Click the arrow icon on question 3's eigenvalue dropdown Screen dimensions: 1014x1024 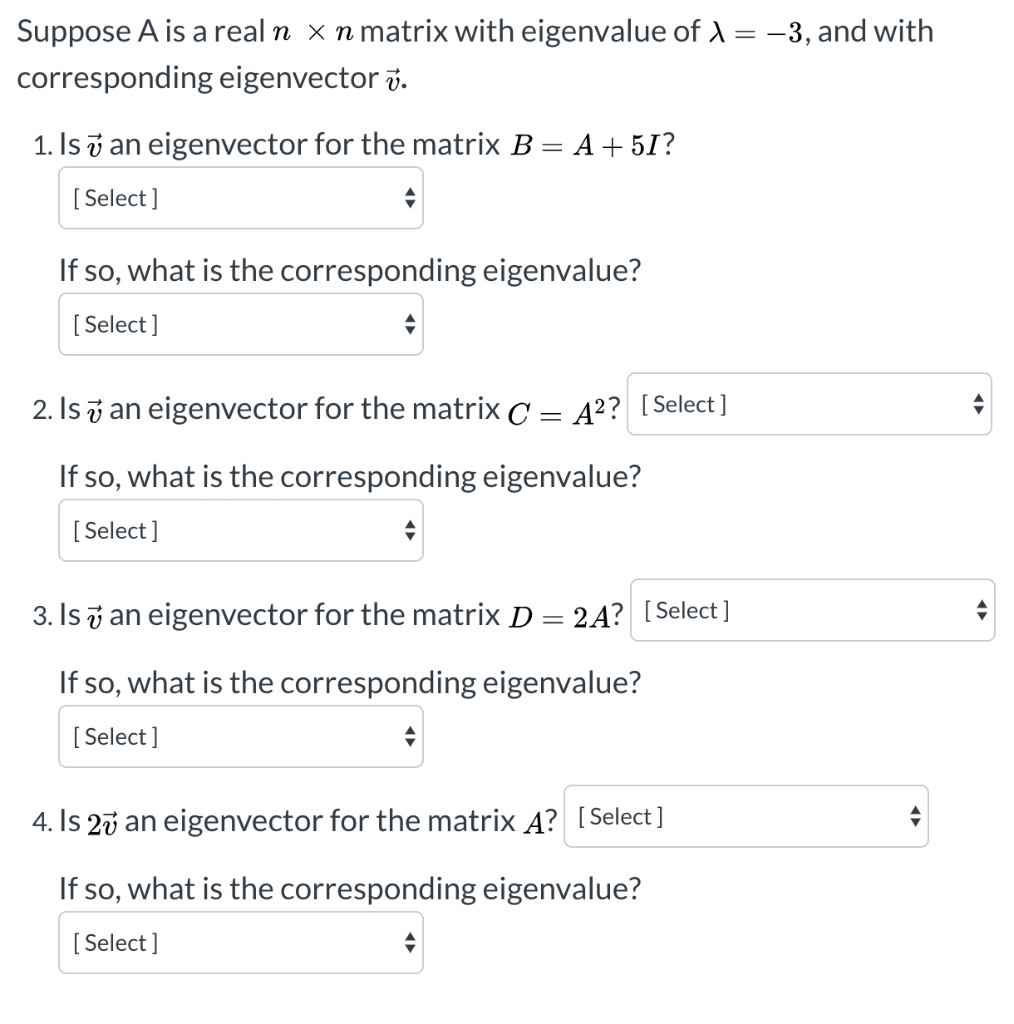[x=409, y=736]
